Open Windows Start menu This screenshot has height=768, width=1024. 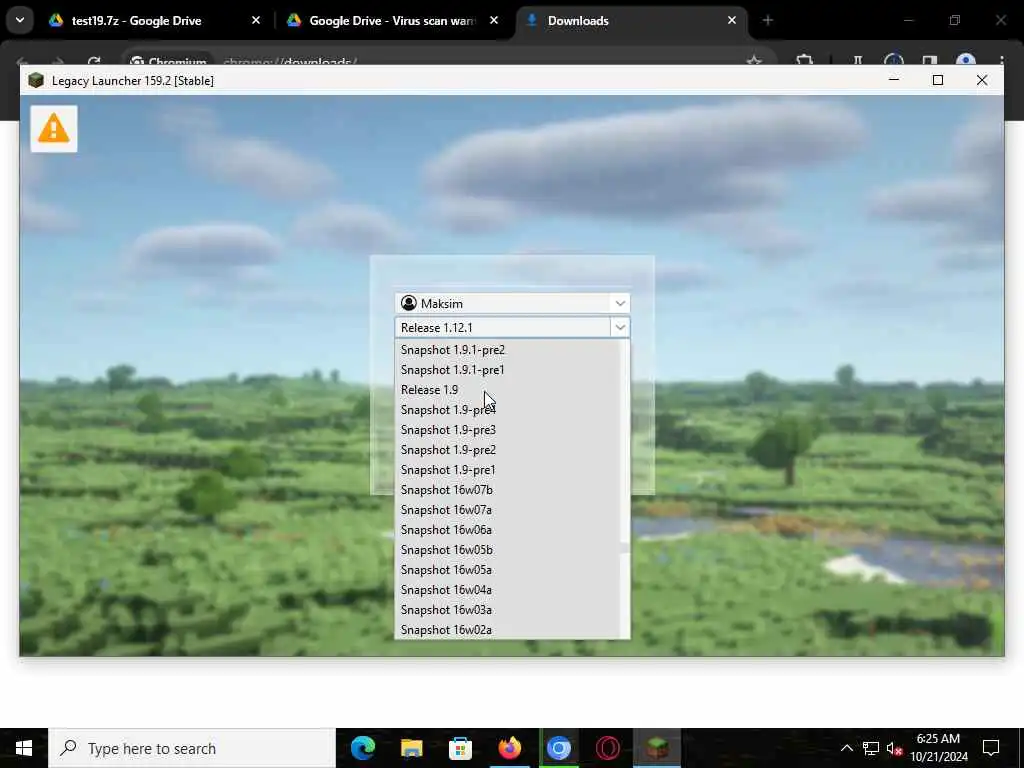pyautogui.click(x=24, y=748)
